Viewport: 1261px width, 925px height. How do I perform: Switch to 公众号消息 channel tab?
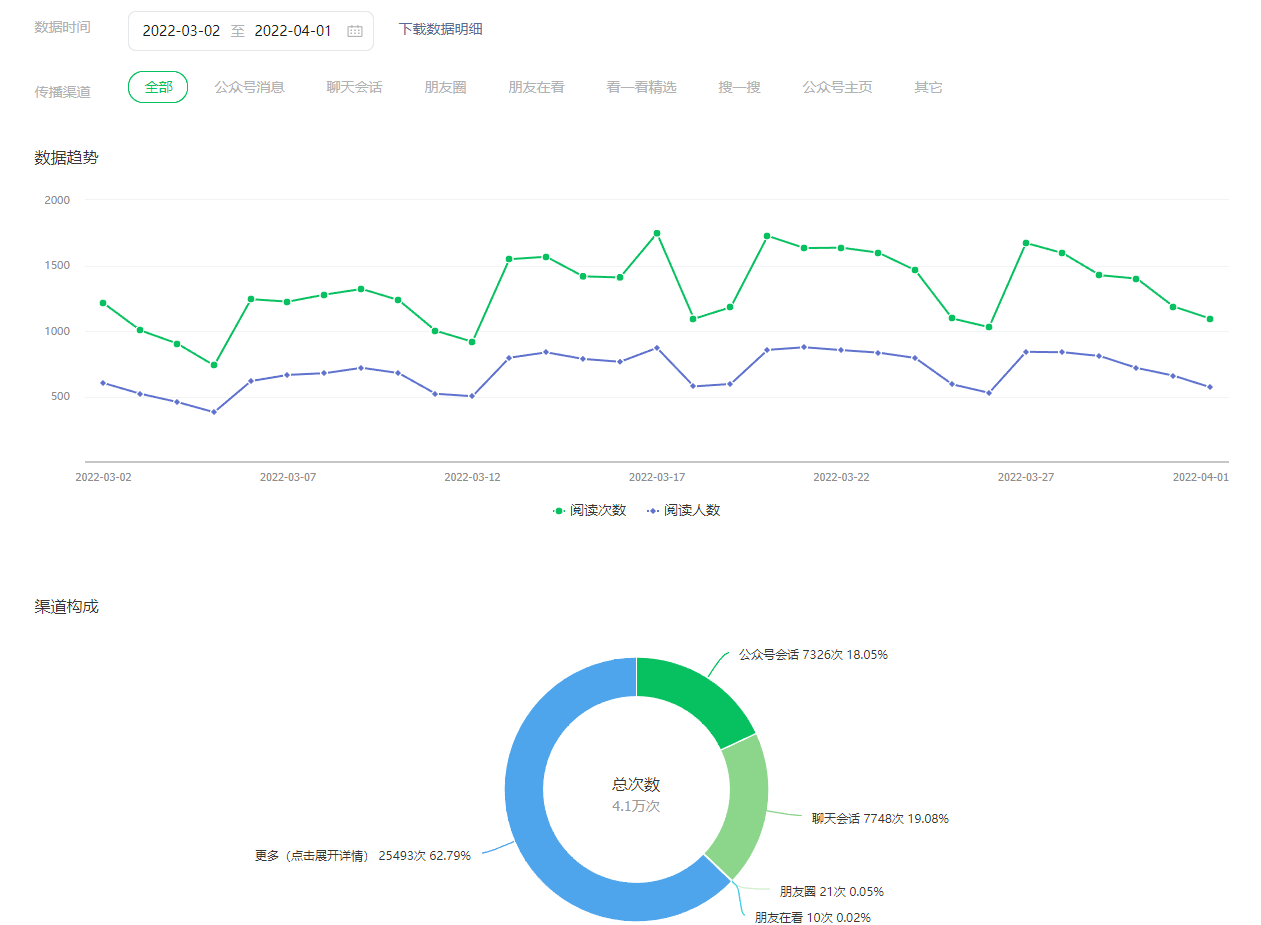249,87
